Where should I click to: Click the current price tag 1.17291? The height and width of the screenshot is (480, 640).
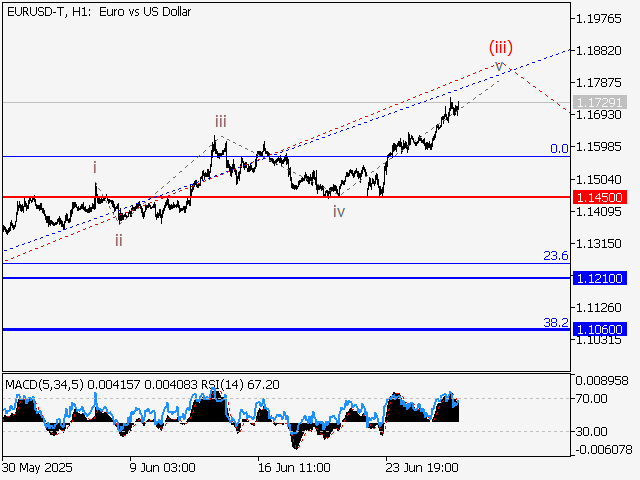click(600, 102)
